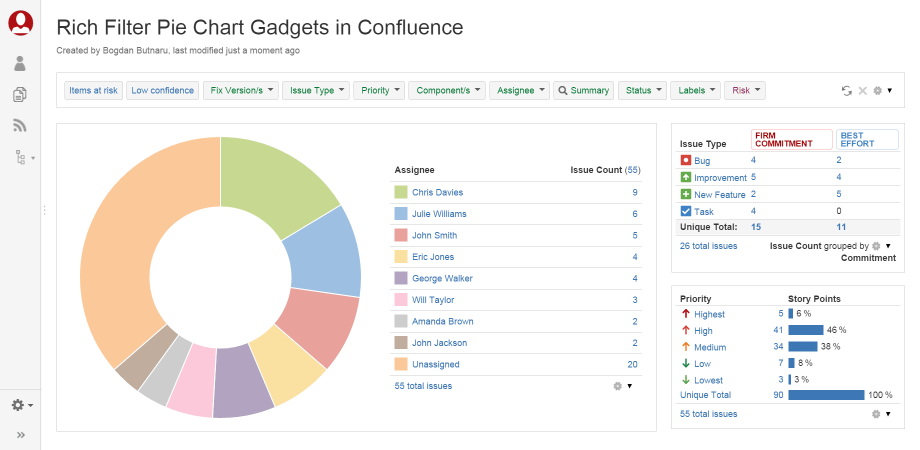Viewport: 920px width, 450px height.
Task: Open the people icon in sidebar
Action: coord(20,64)
